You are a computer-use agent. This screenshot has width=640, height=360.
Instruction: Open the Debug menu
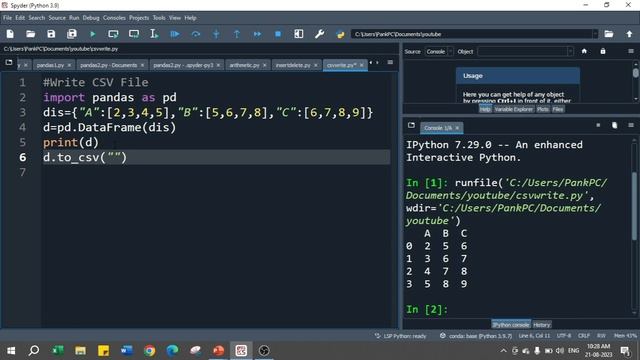[x=91, y=18]
